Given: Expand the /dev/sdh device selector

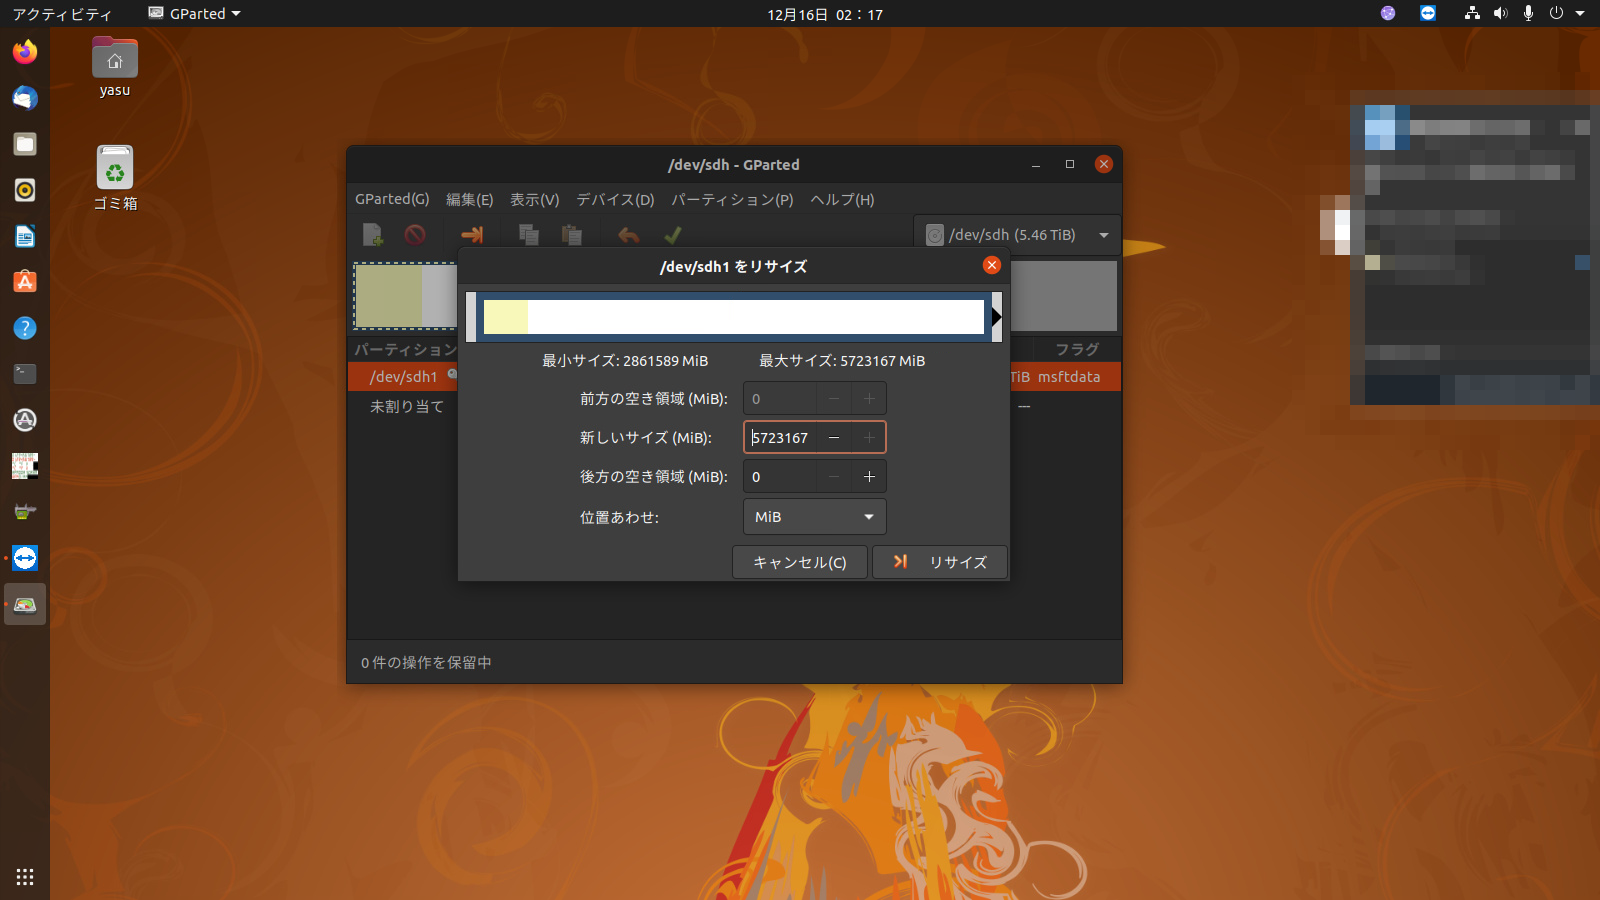Looking at the screenshot, I should (1017, 235).
